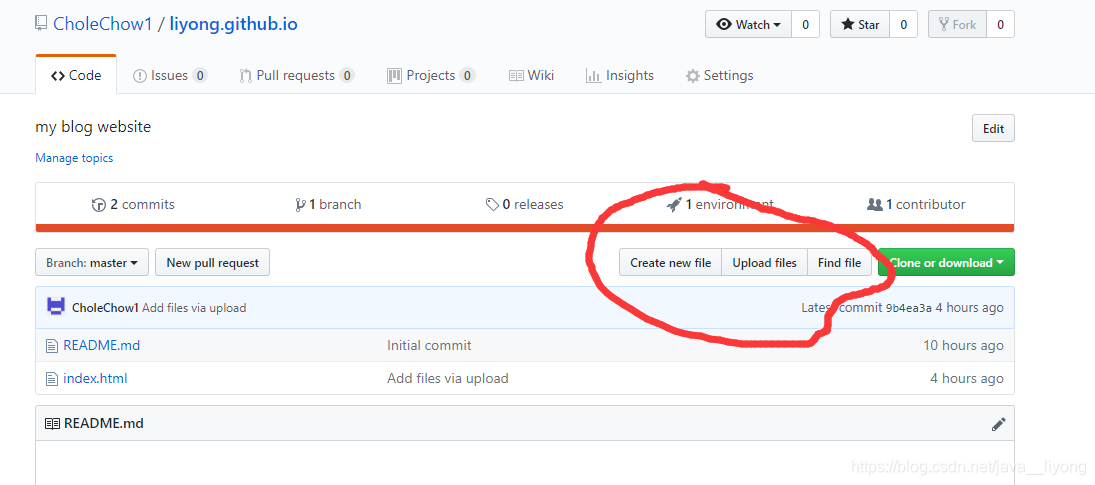Viewport: 1095px width, 485px height.
Task: Open the Insights tab
Action: (x=619, y=75)
